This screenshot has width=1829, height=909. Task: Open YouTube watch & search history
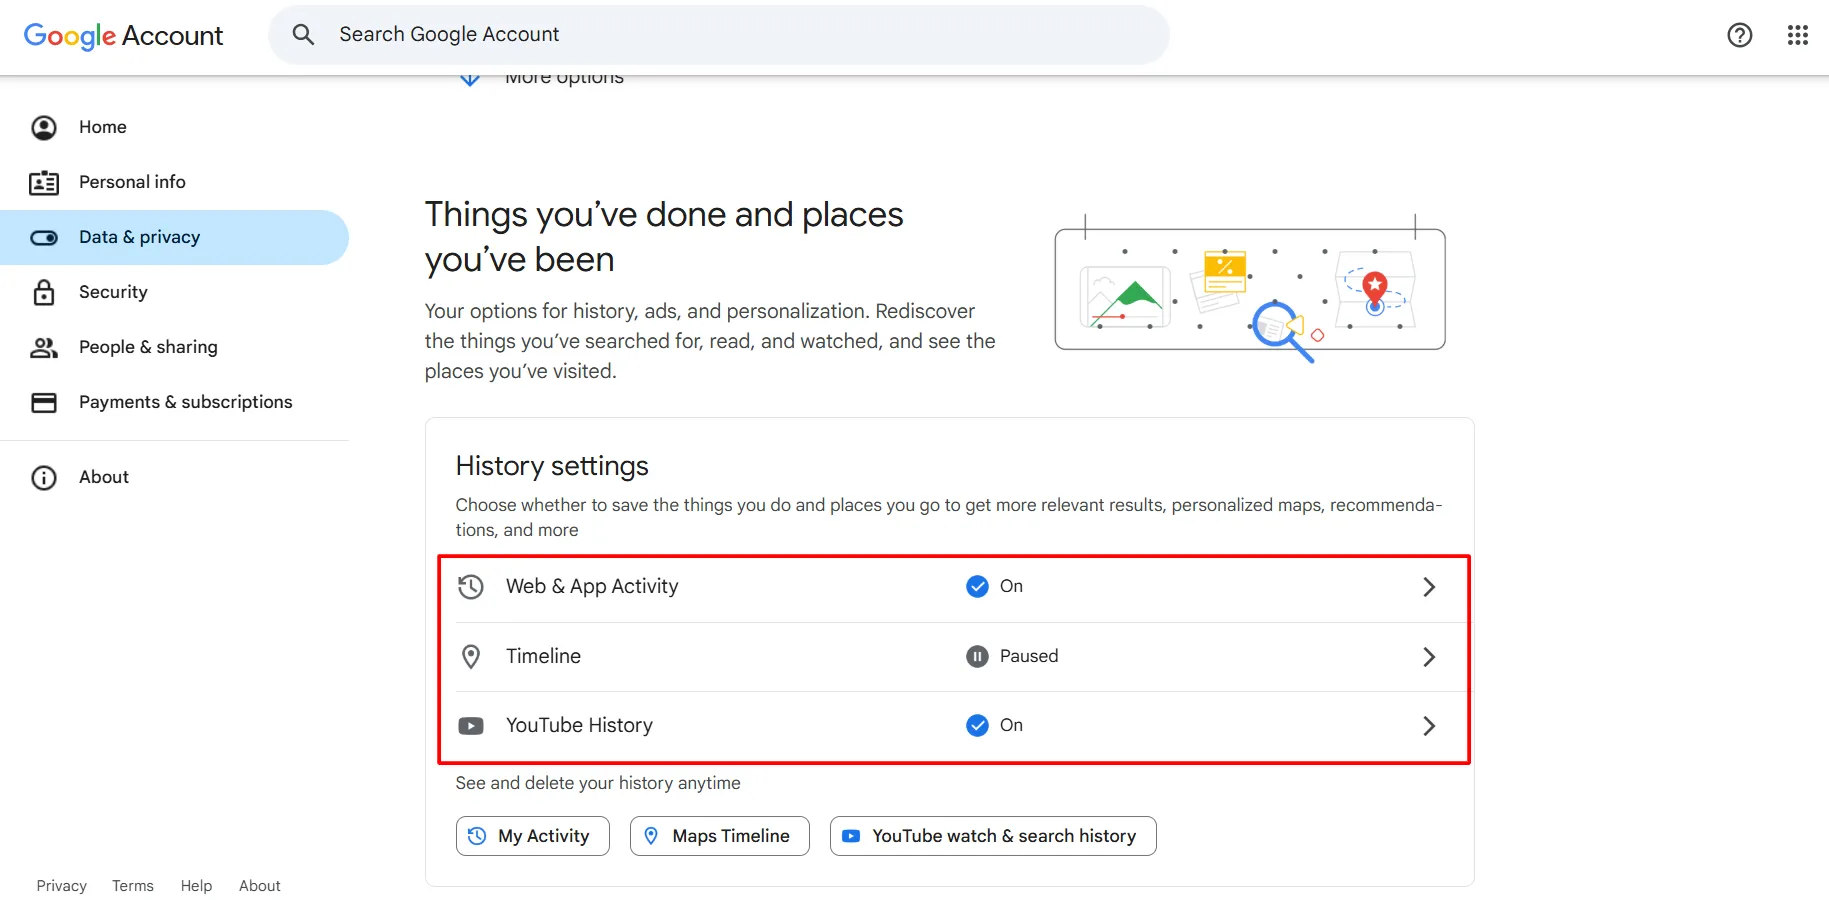point(993,836)
